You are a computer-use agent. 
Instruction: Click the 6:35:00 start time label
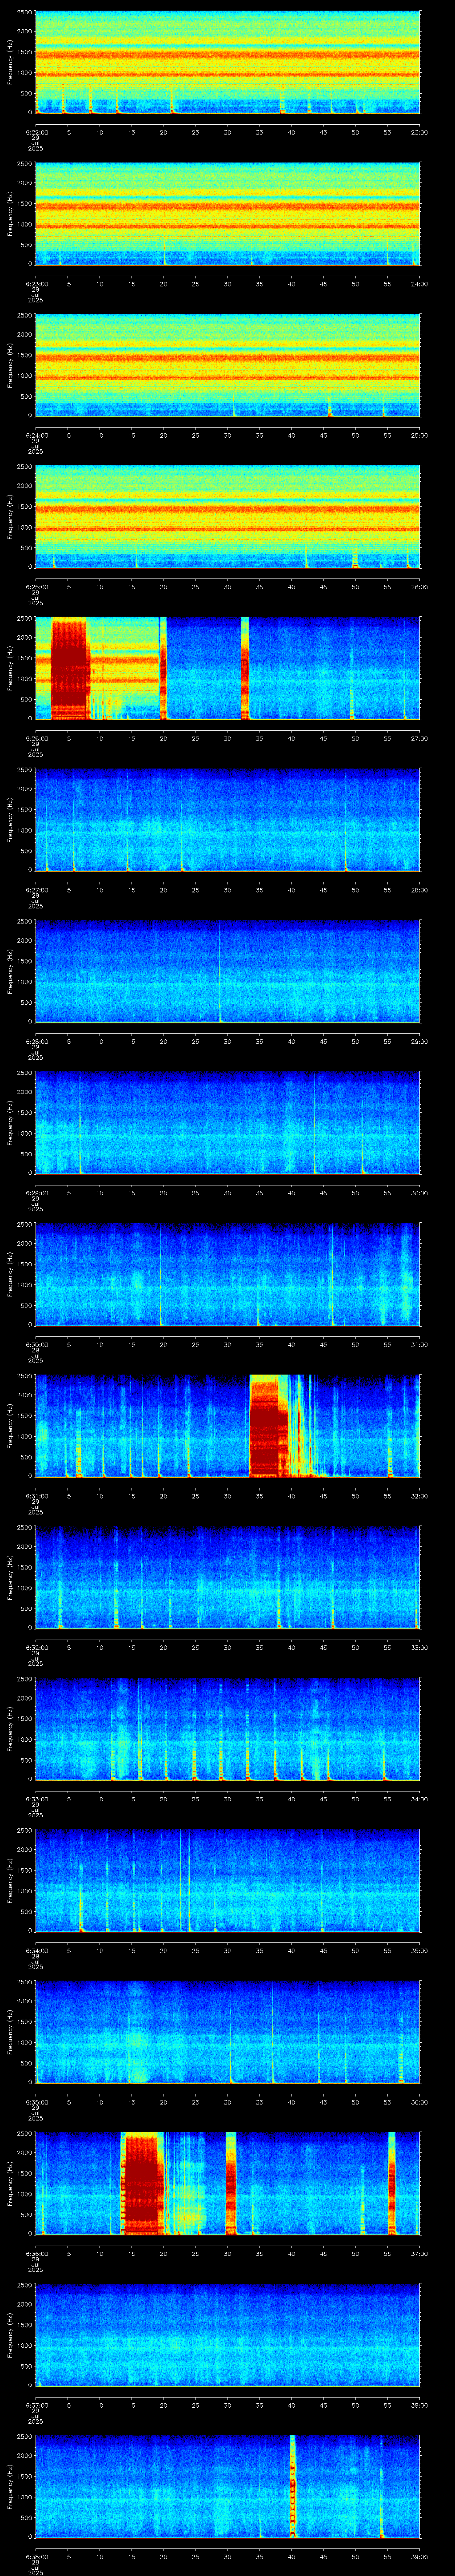(x=36, y=2101)
